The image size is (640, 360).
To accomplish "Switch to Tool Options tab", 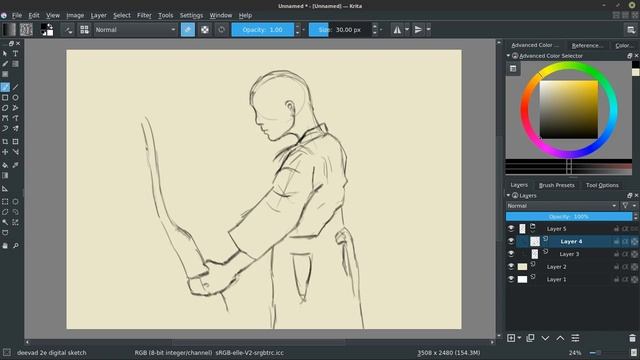I will [x=602, y=185].
